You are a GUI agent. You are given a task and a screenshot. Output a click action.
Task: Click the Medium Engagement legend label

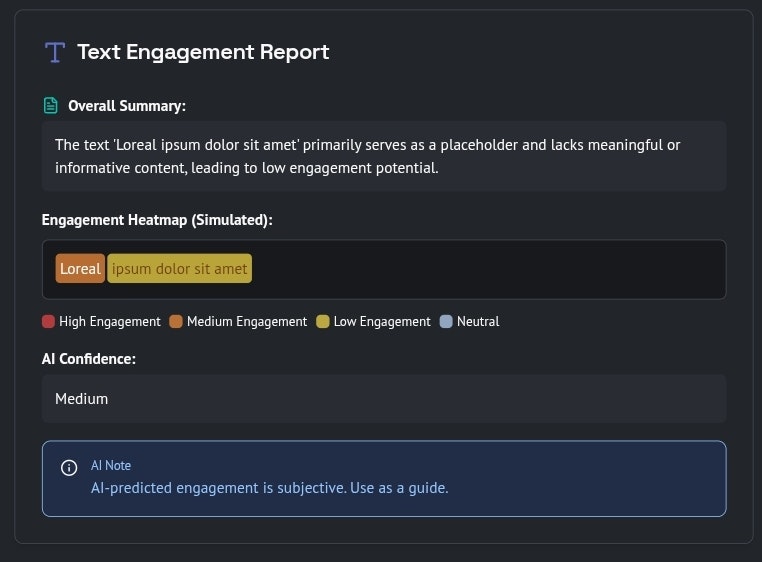(x=247, y=322)
